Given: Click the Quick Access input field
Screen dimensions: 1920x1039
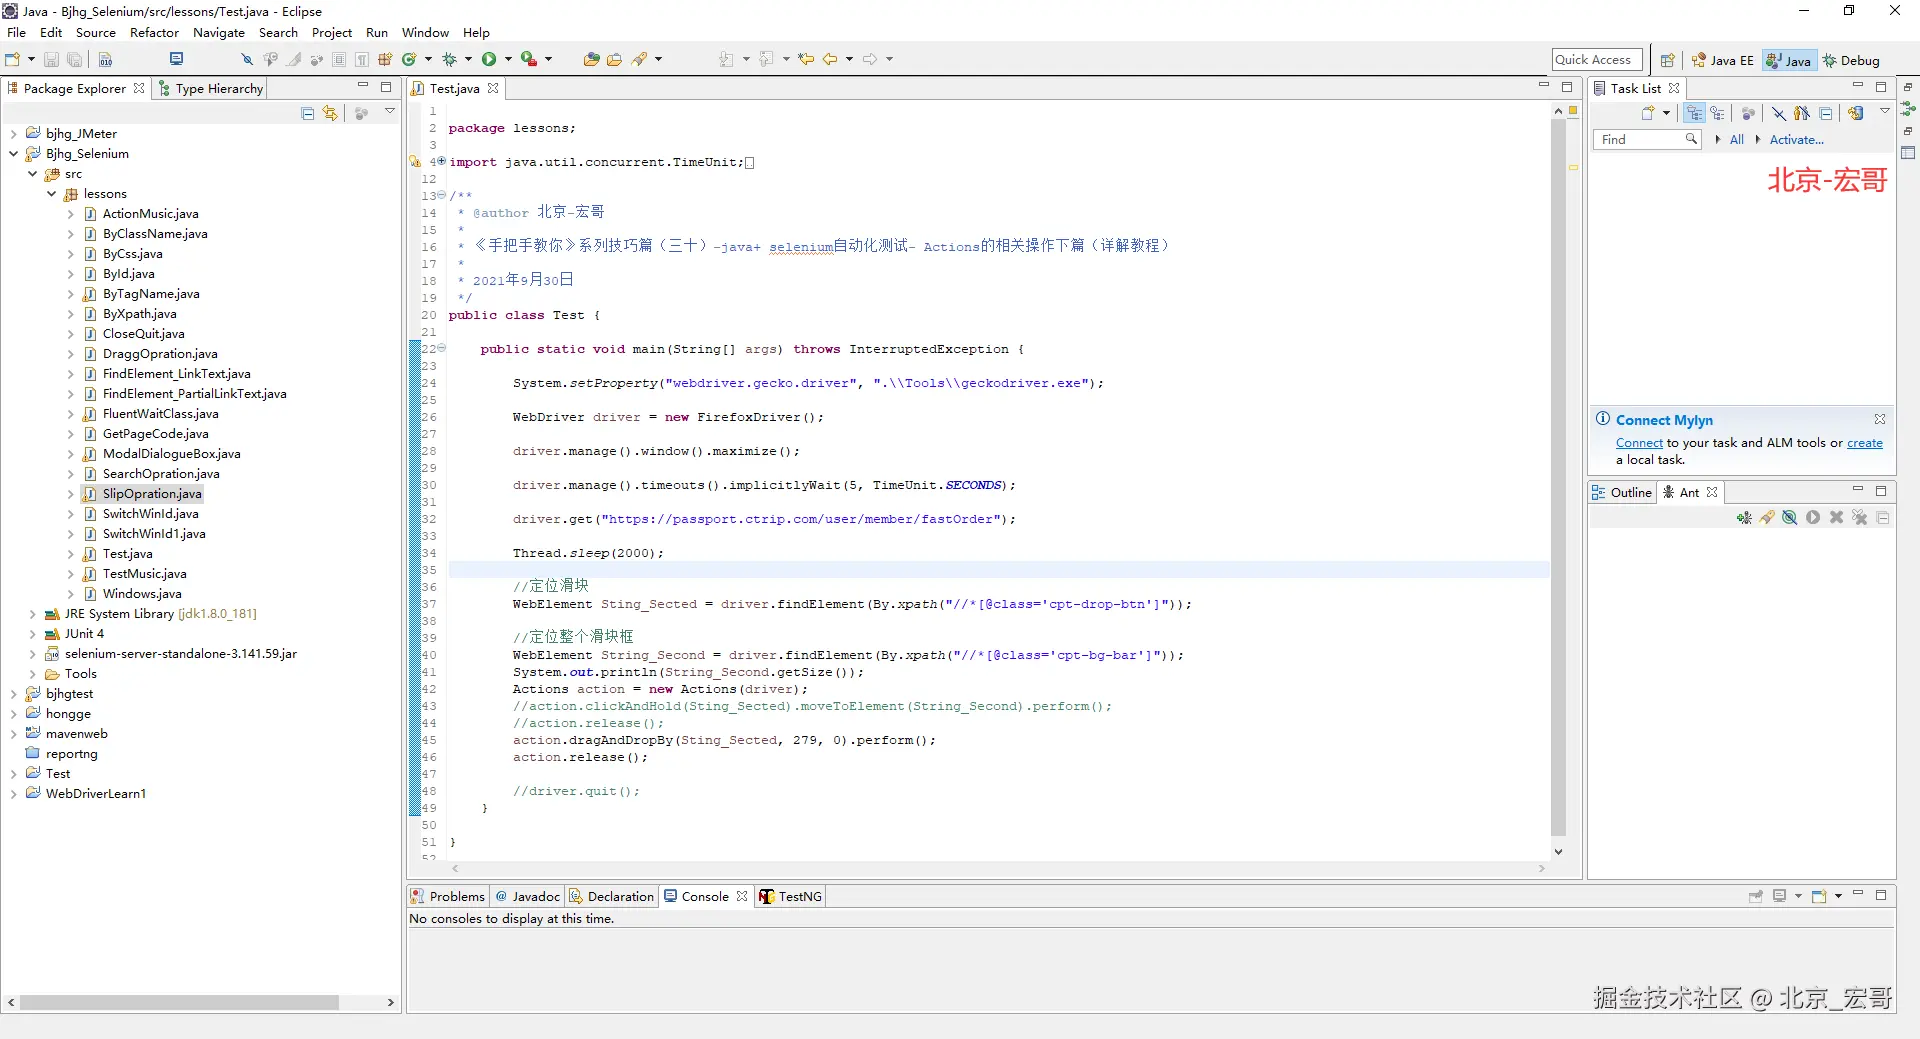Looking at the screenshot, I should [x=1597, y=60].
